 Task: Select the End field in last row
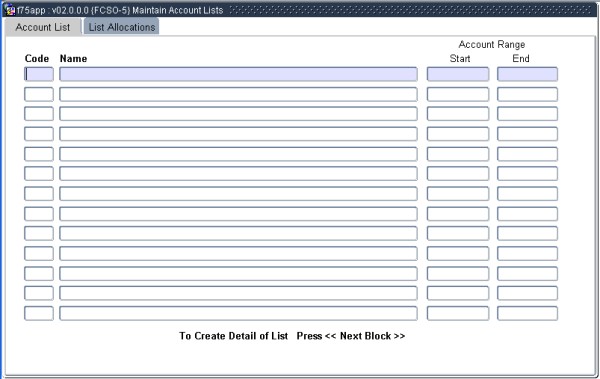pyautogui.click(x=527, y=313)
